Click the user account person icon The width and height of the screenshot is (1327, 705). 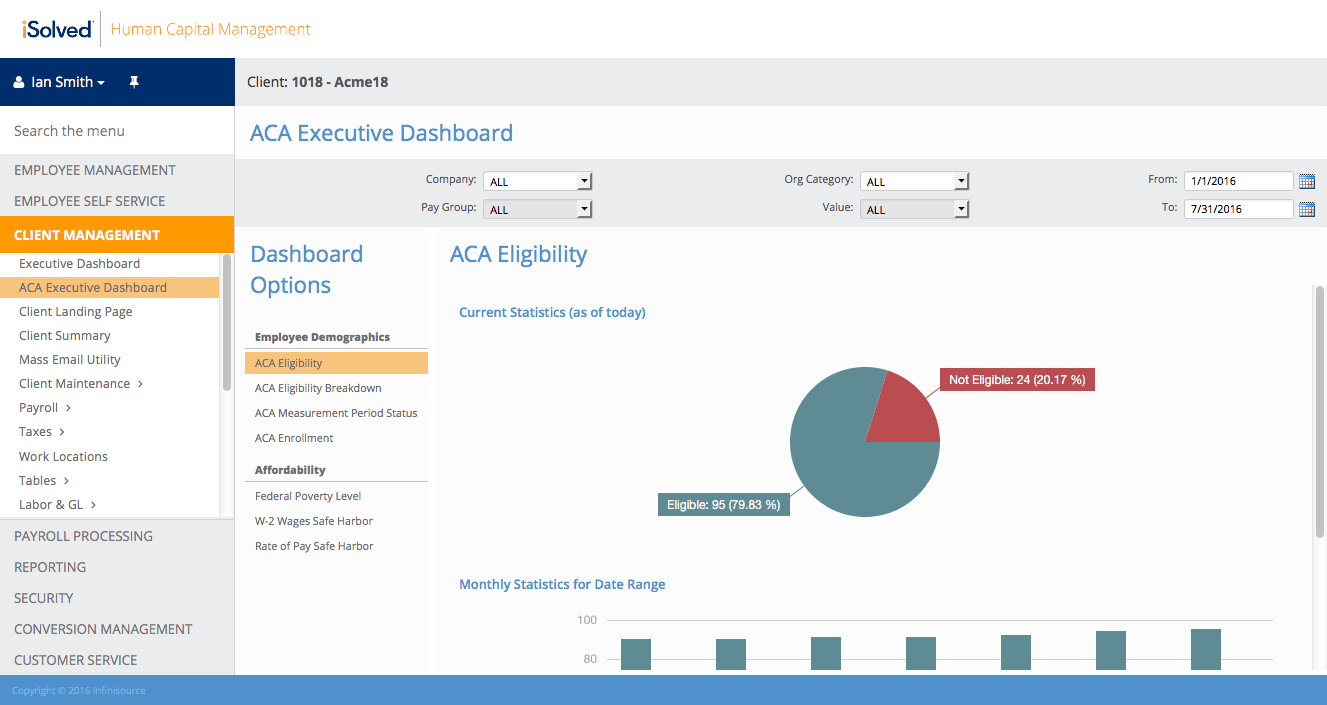17,82
